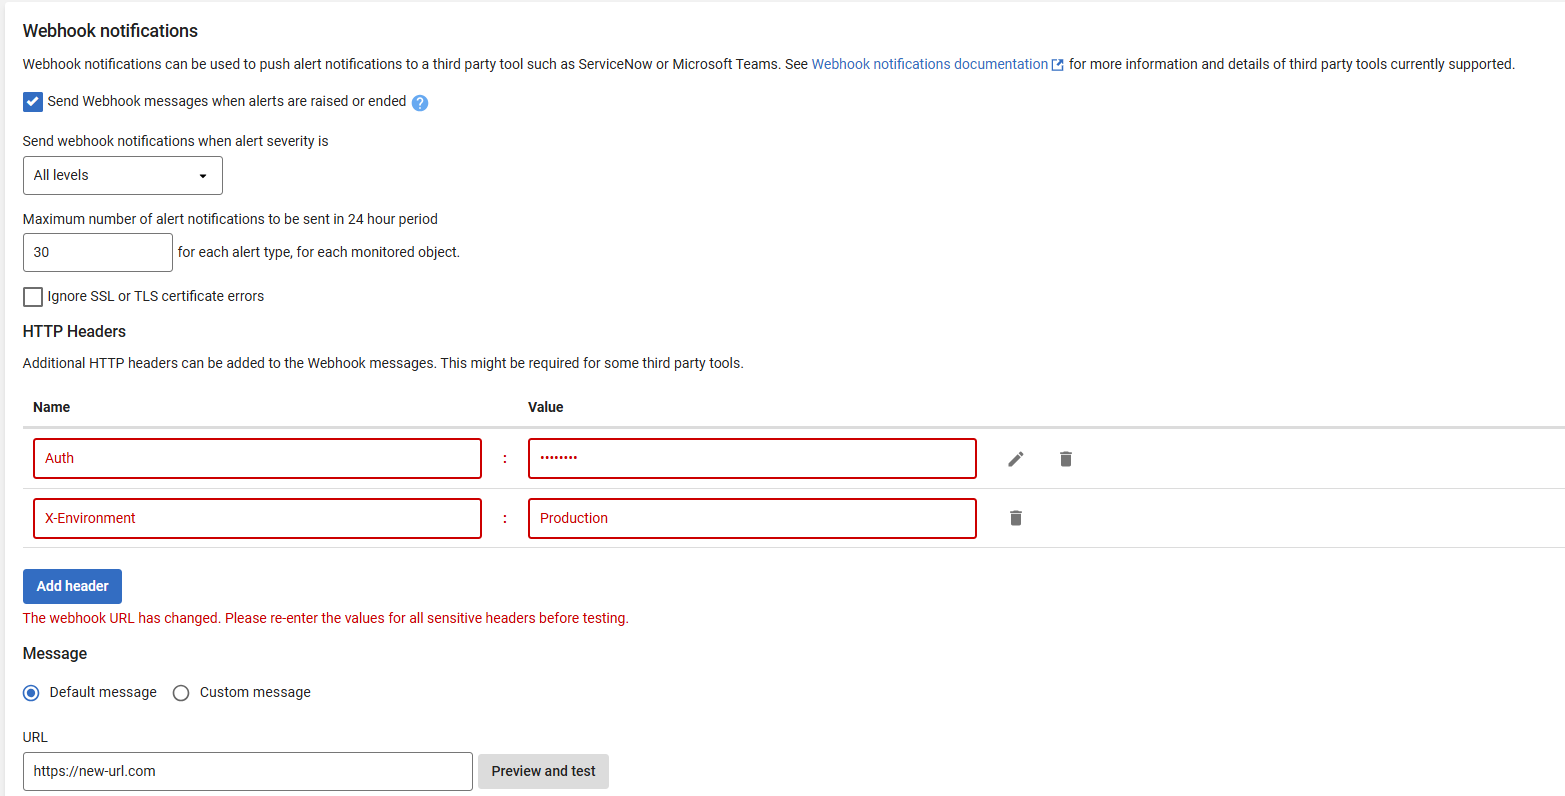Click the 'for each alert type' text

pyautogui.click(x=319, y=252)
